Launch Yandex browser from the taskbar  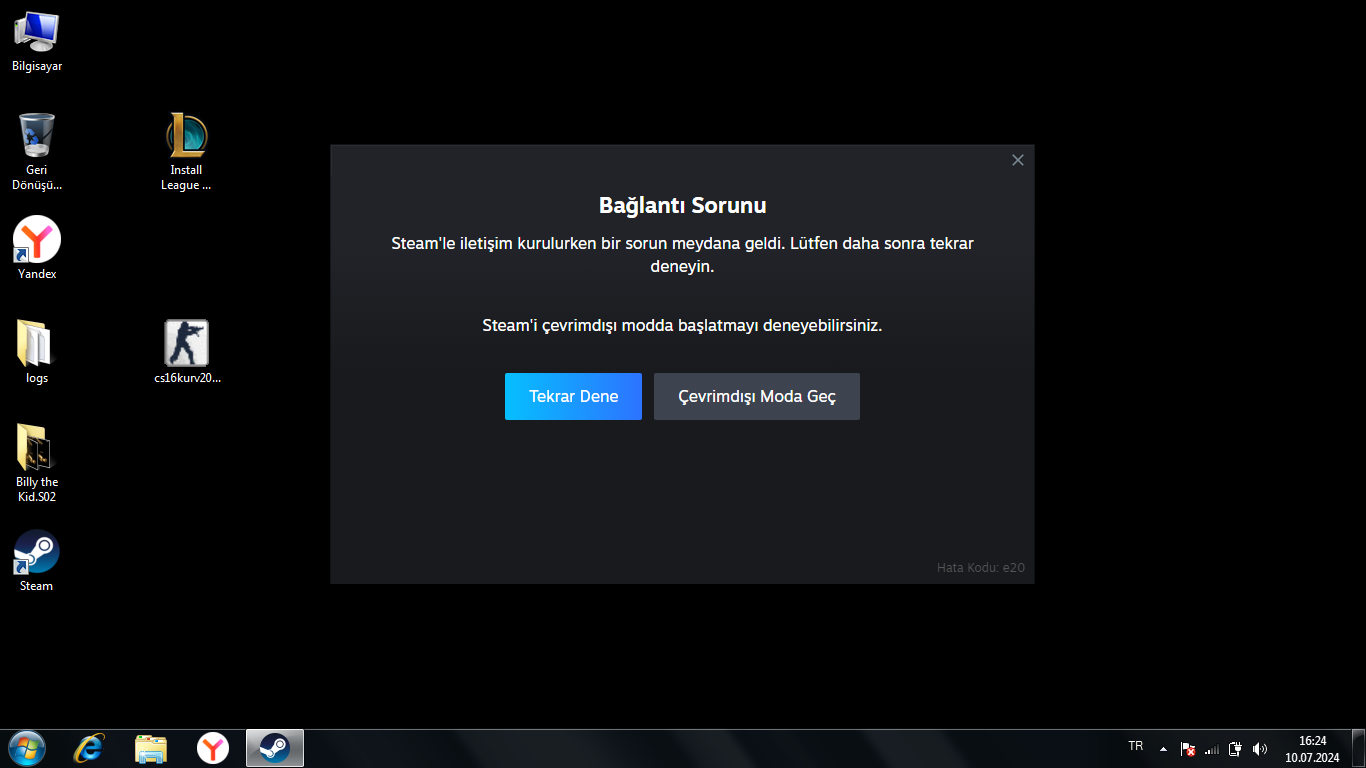click(x=212, y=748)
